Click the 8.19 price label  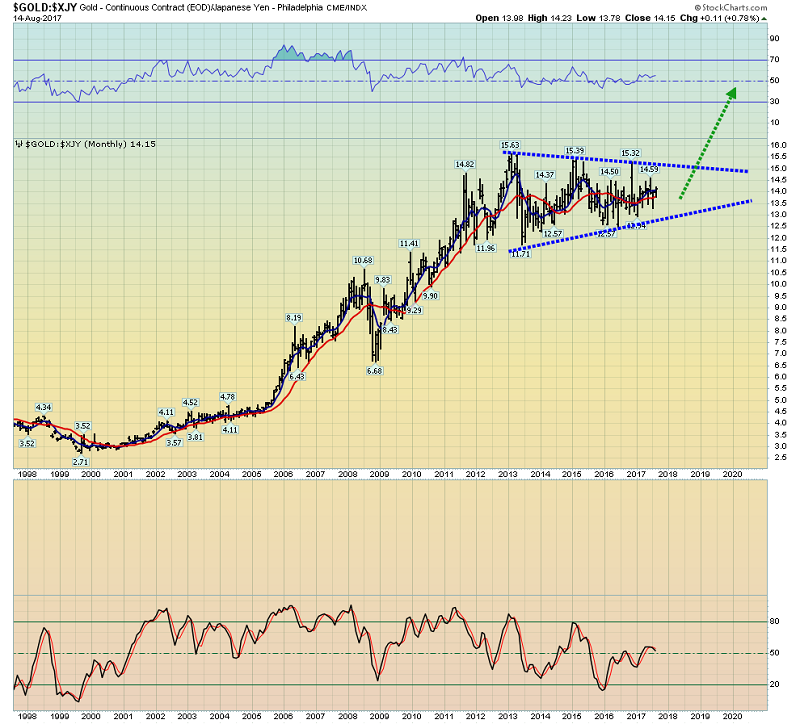pos(294,318)
